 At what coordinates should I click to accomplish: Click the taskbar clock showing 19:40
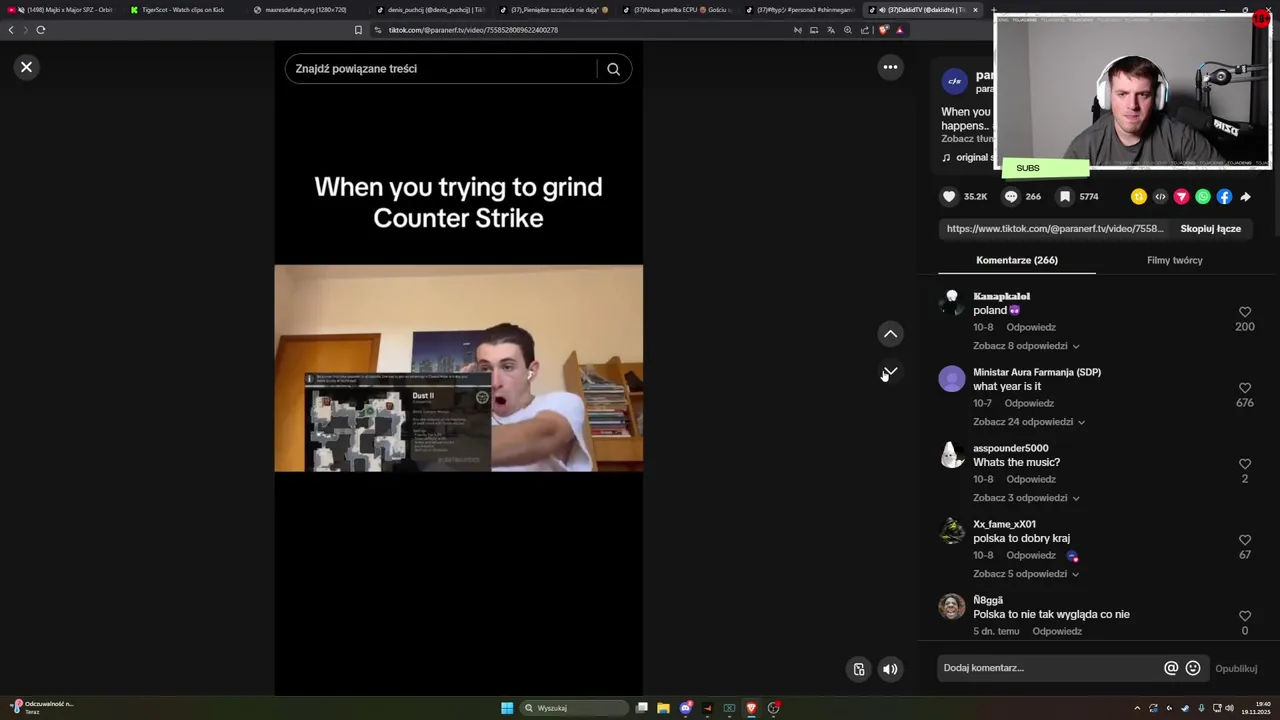(1256, 708)
